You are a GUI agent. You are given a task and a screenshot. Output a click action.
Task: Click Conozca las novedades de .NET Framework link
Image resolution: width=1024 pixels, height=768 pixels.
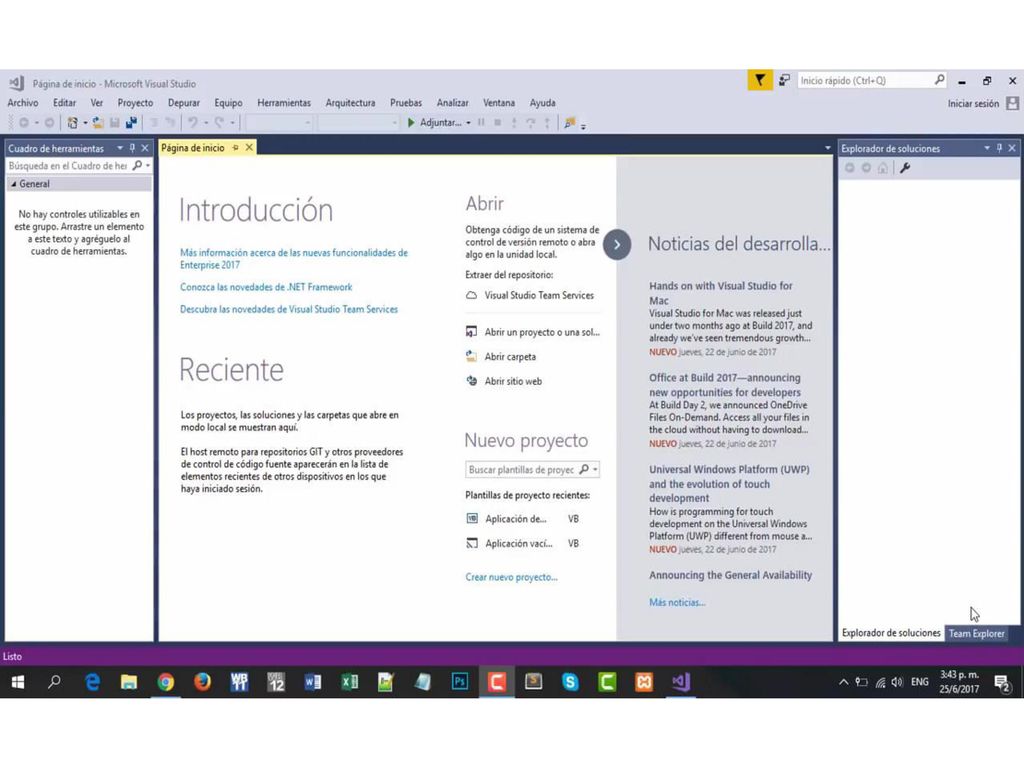click(x=266, y=287)
